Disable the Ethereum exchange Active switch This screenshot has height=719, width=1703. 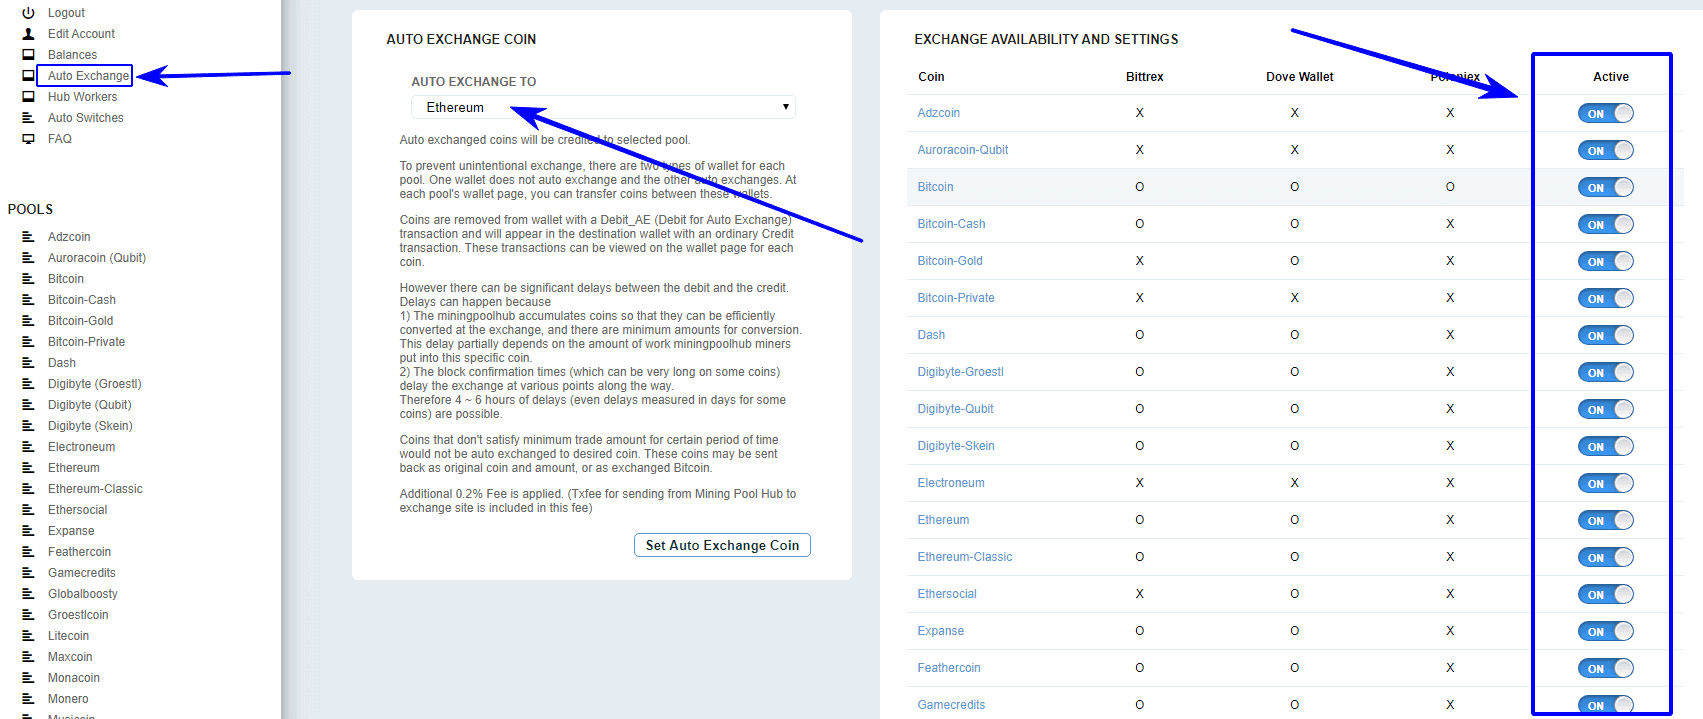coord(1606,520)
